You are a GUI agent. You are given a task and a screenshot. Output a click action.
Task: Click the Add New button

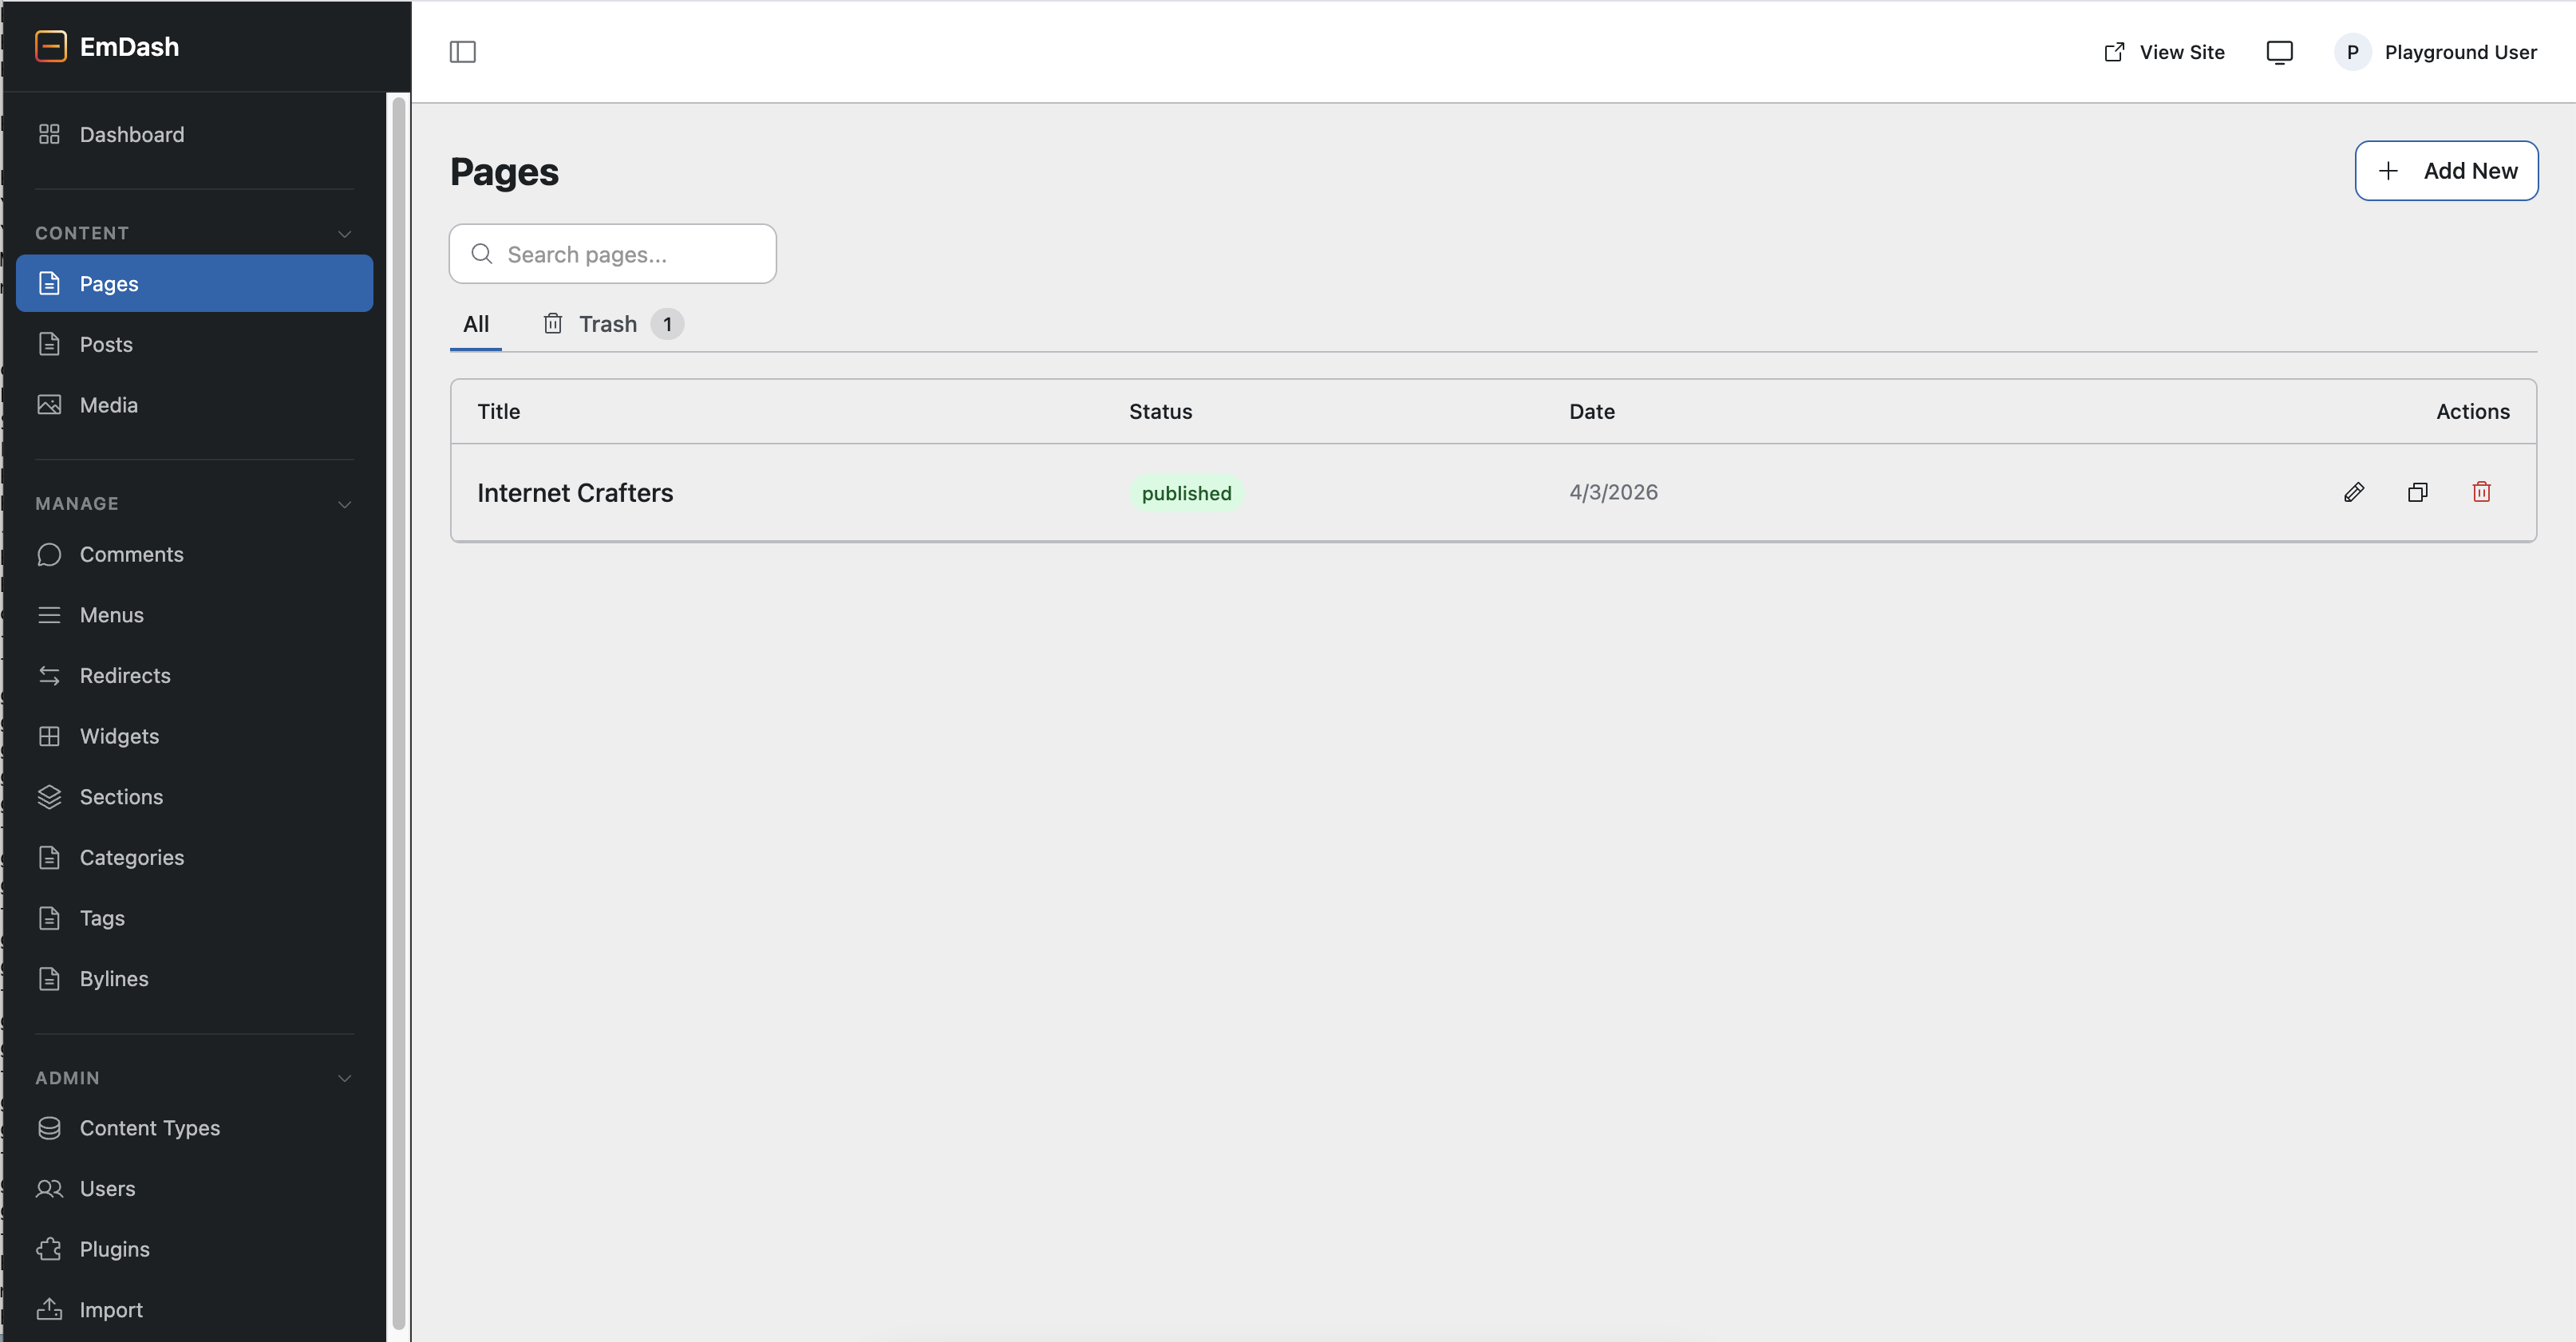[2447, 170]
